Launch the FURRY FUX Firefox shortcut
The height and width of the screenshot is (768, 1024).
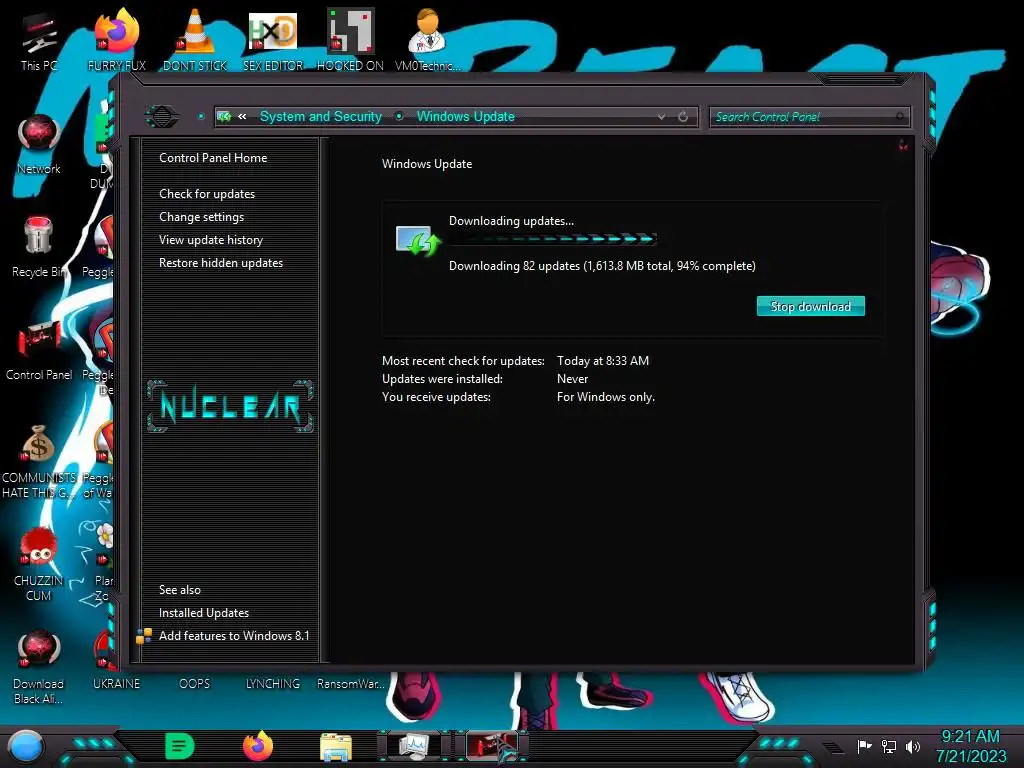pyautogui.click(x=117, y=40)
